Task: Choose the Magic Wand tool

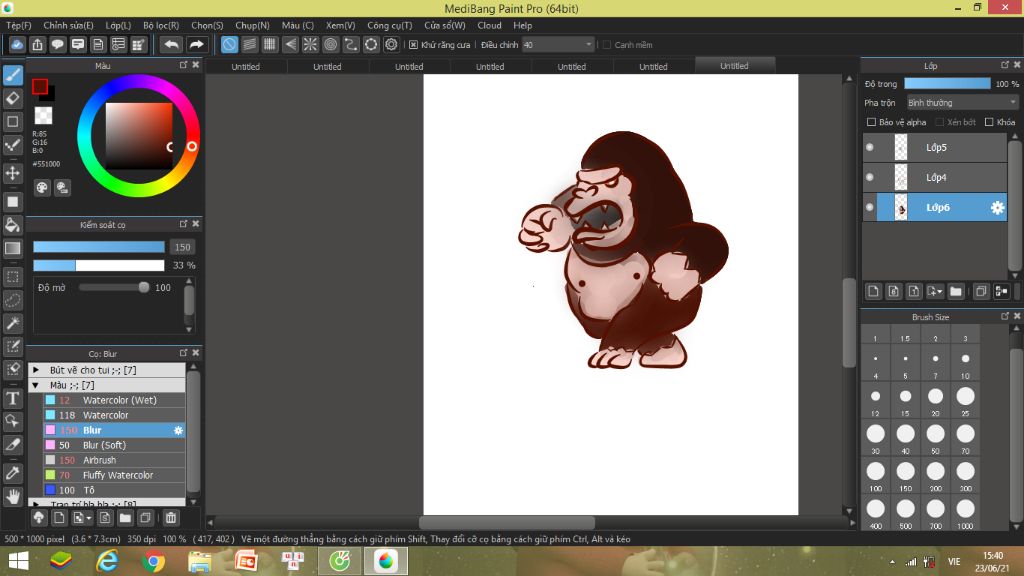Action: click(x=13, y=323)
